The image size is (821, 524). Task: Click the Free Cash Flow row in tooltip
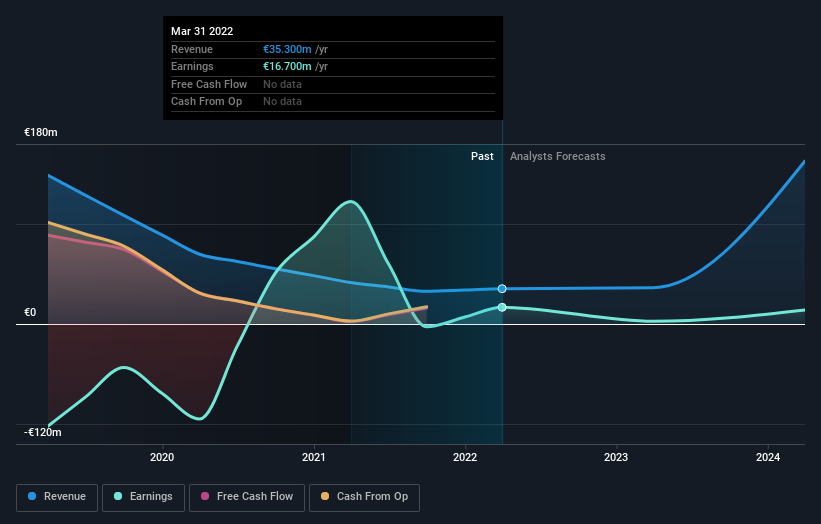point(333,84)
